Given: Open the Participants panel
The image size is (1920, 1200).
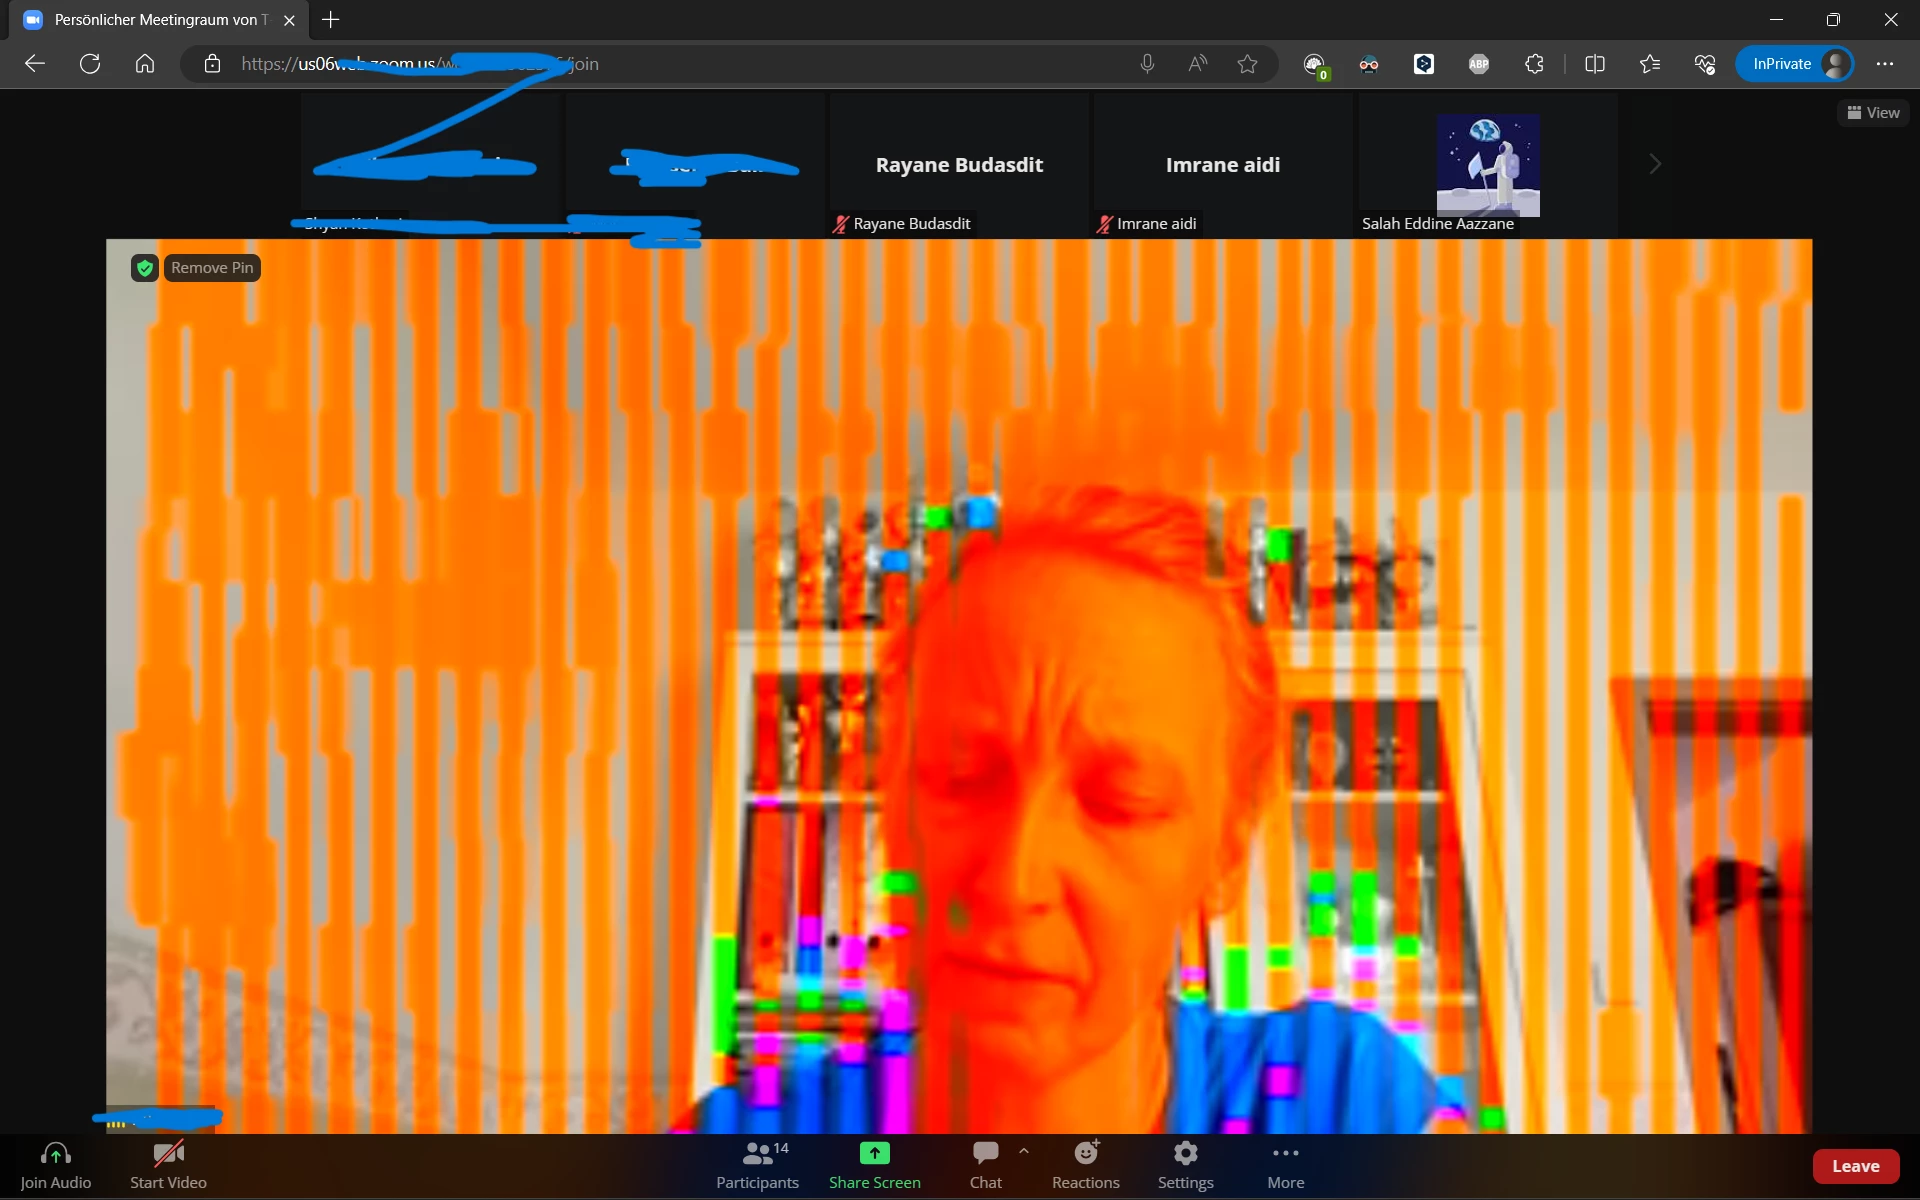Looking at the screenshot, I should (x=757, y=1165).
